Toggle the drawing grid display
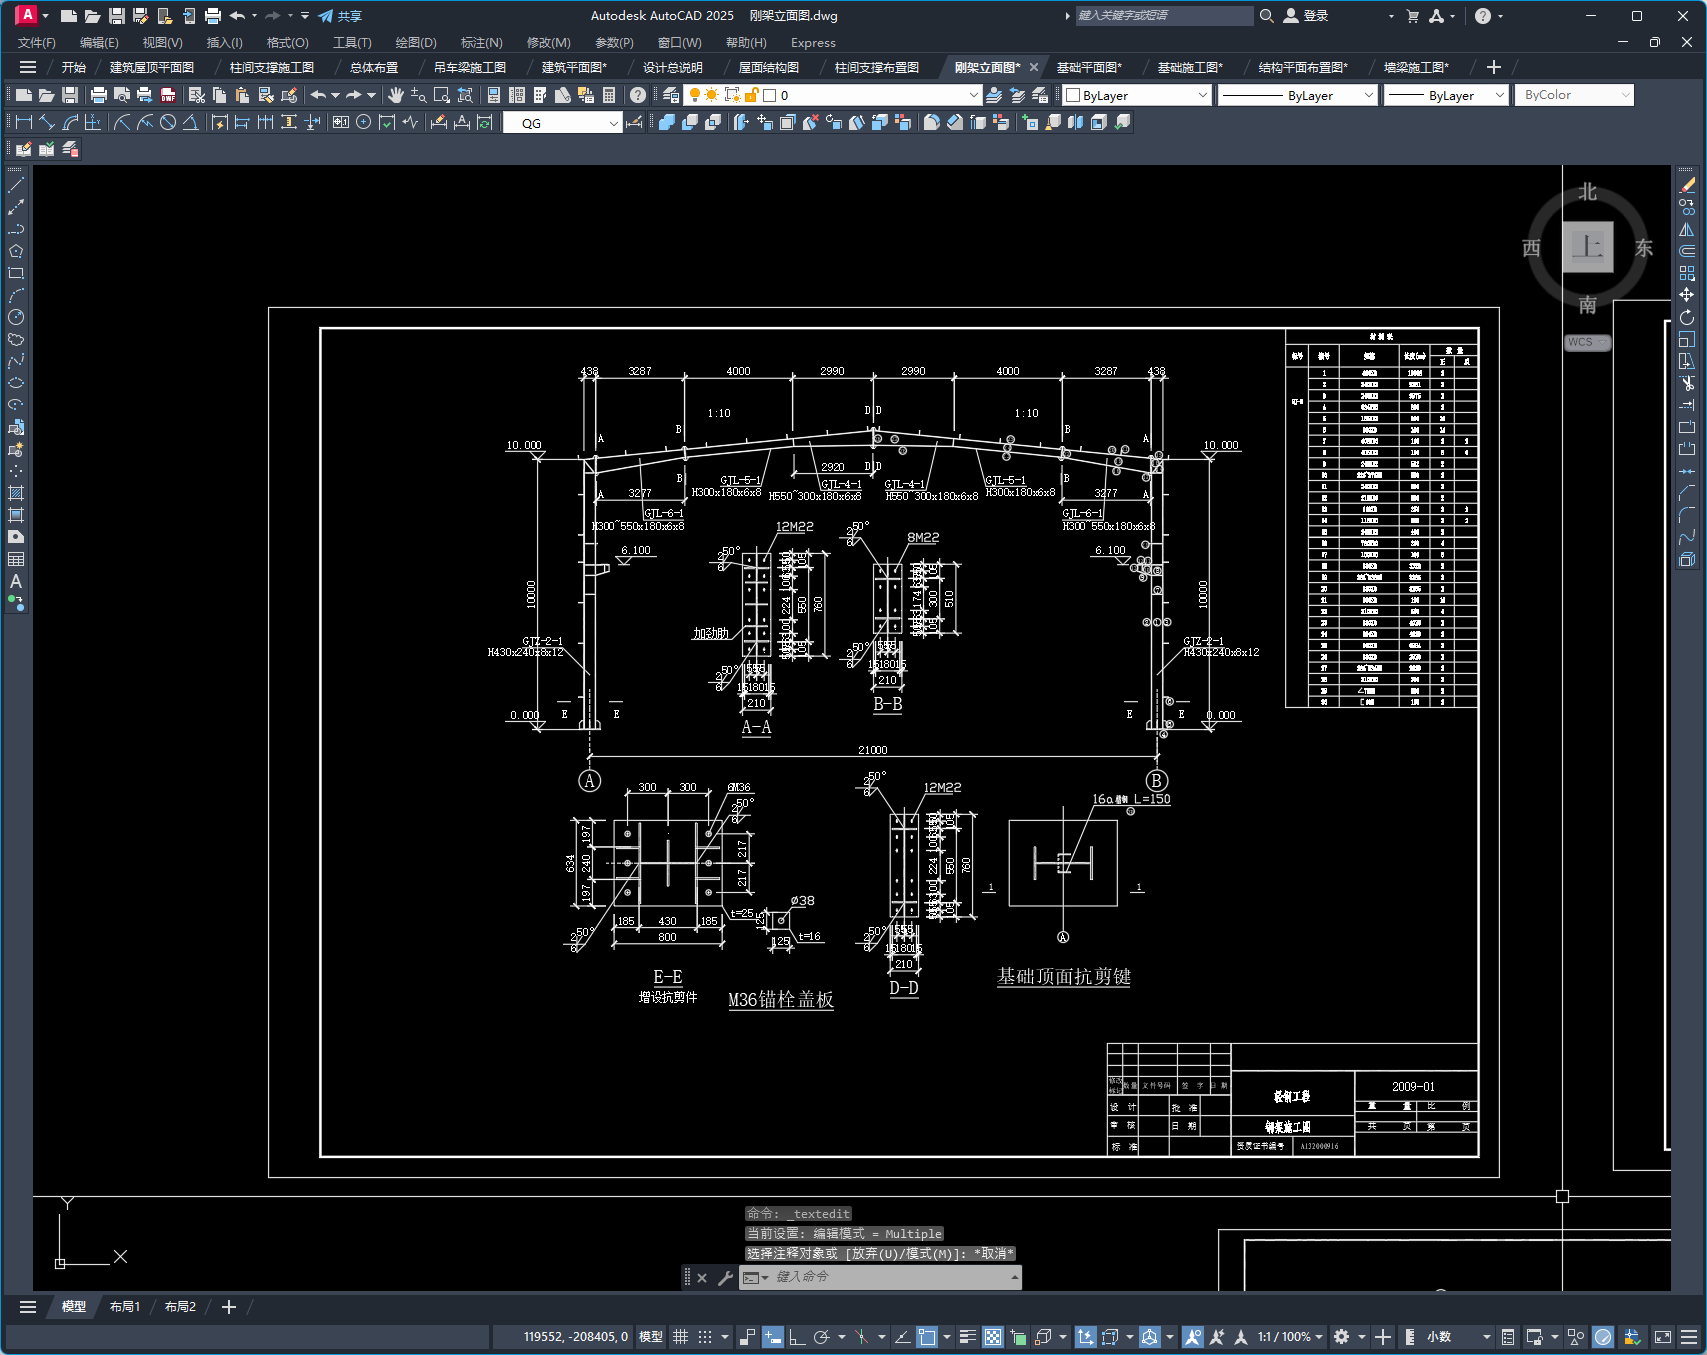Screen dimensions: 1707x1355 (x=681, y=1337)
